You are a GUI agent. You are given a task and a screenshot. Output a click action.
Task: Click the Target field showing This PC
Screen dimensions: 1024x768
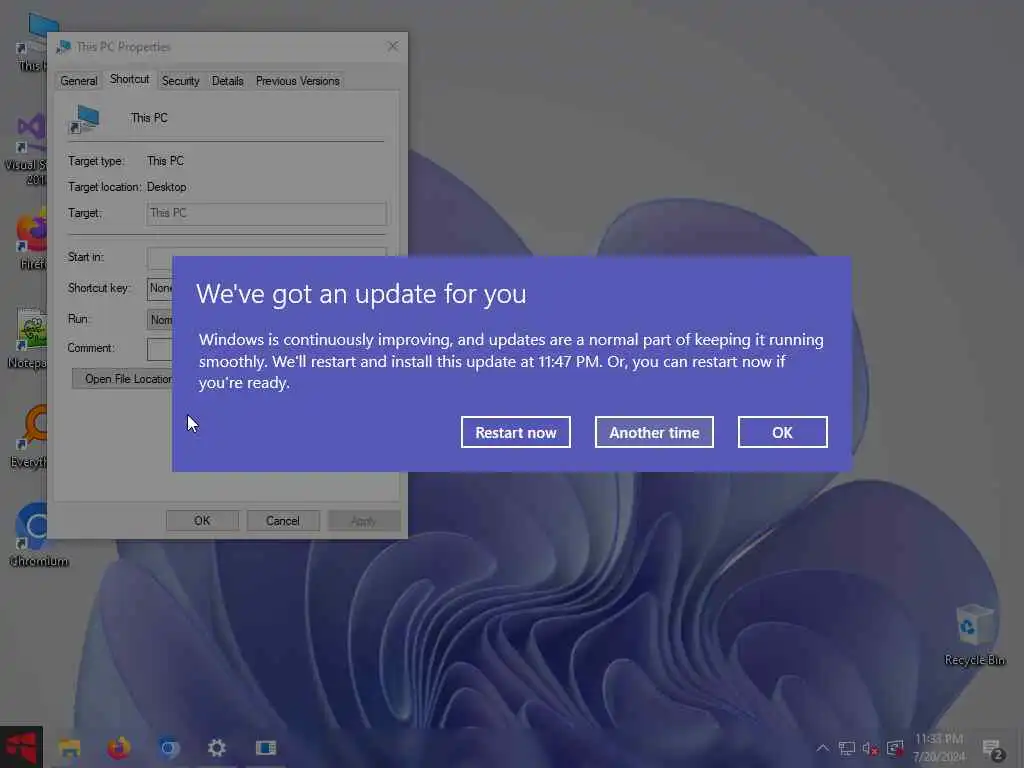pos(266,214)
